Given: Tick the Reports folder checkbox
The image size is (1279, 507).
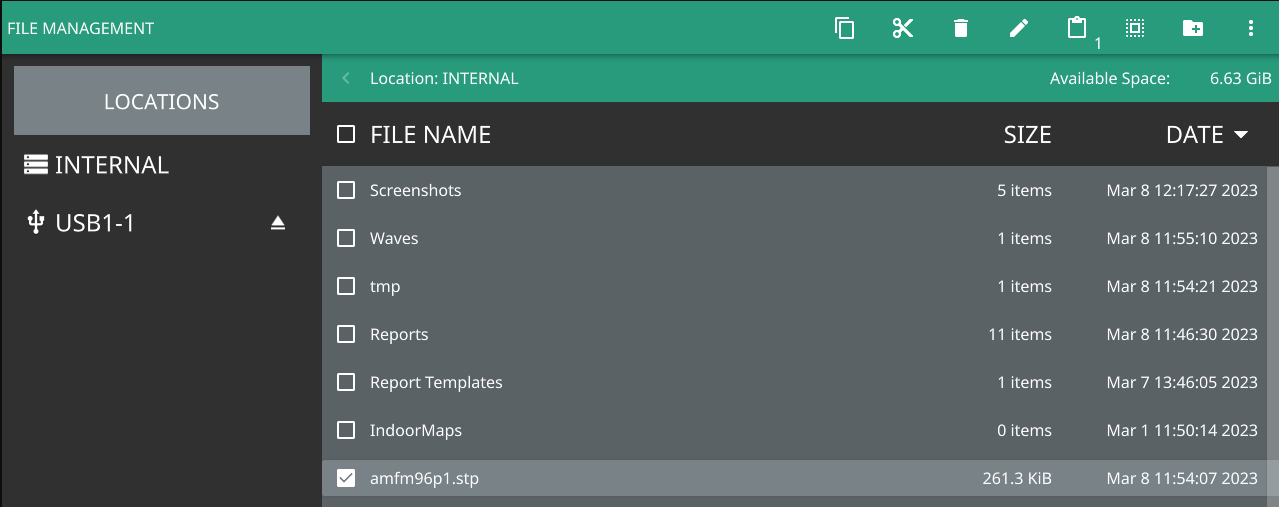Looking at the screenshot, I should pyautogui.click(x=346, y=334).
